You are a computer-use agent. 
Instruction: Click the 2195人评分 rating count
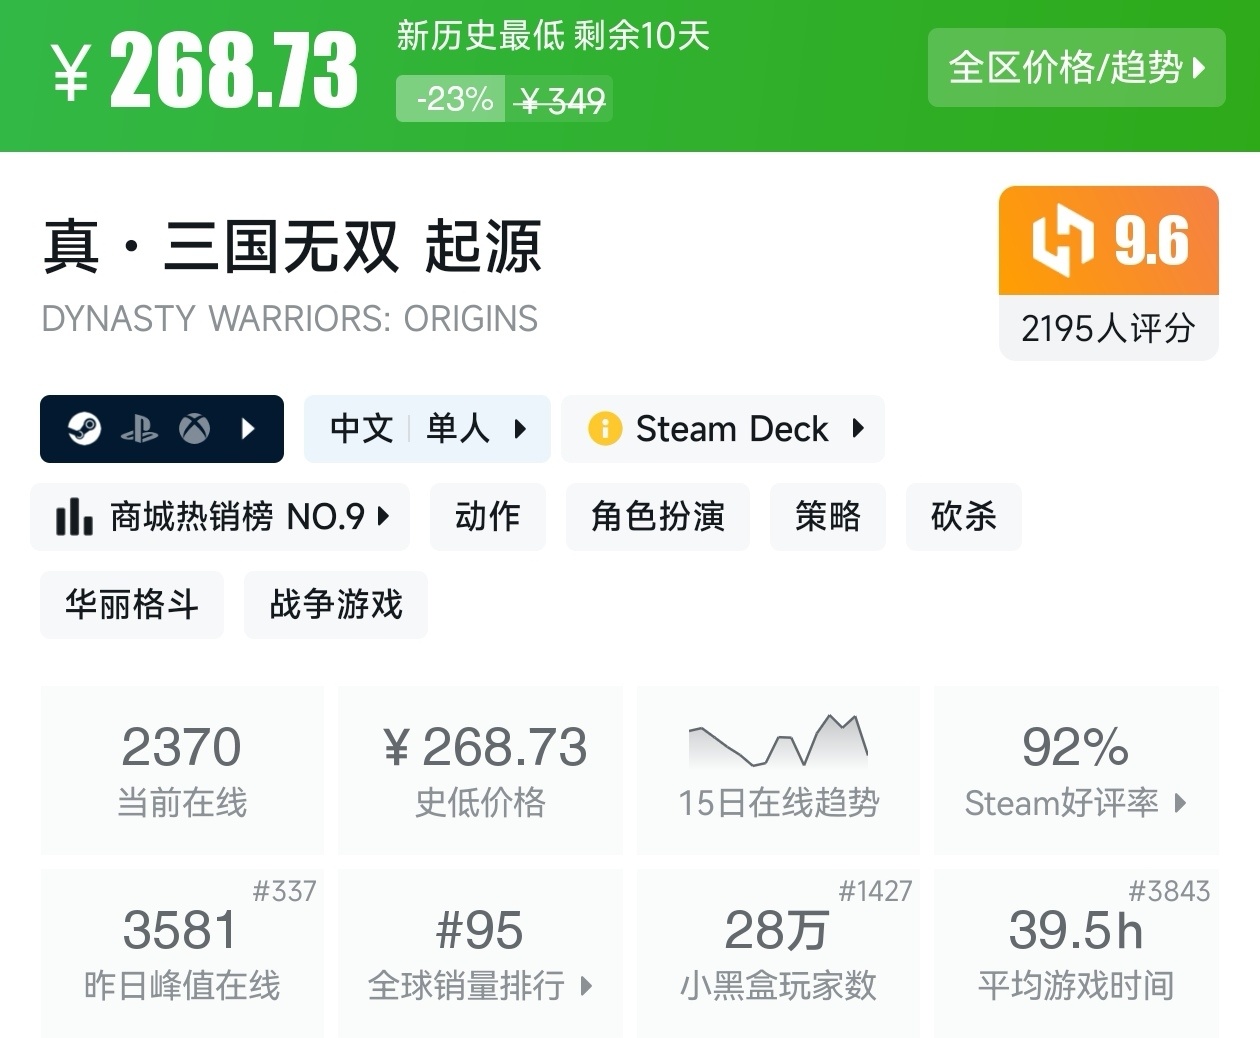point(1108,327)
